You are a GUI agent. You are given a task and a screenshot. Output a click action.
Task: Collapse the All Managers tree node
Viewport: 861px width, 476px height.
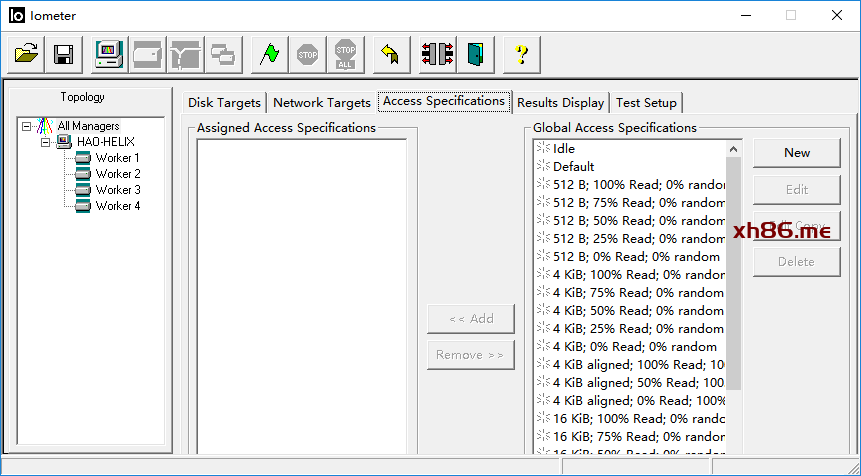click(26, 126)
